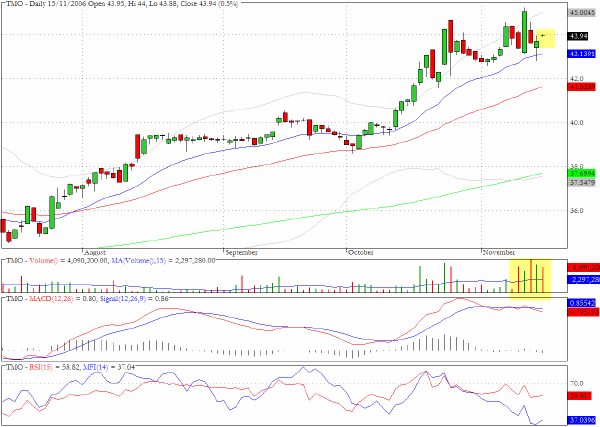Click the 40.0 price axis label

pyautogui.click(x=577, y=122)
